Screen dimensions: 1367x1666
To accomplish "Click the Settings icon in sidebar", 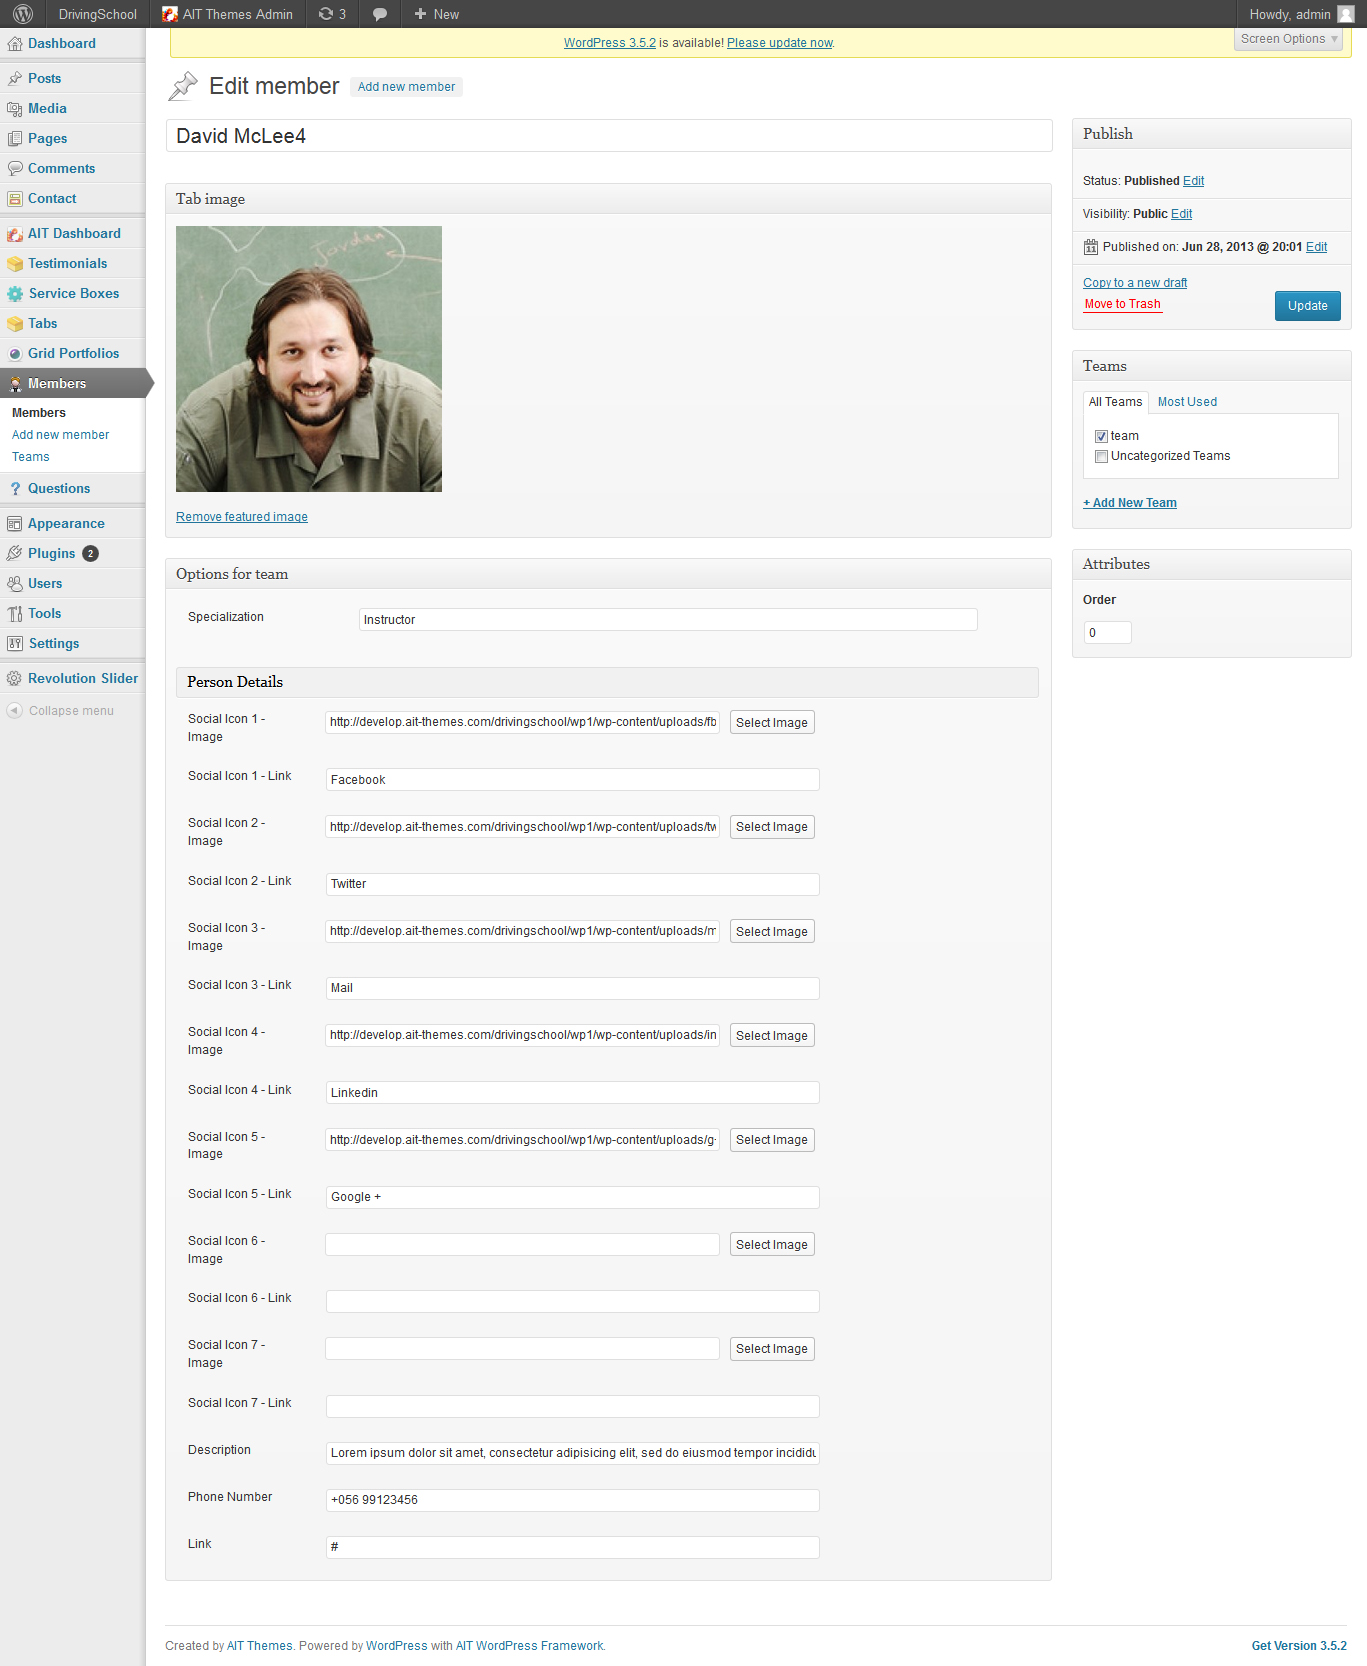I will [x=15, y=643].
